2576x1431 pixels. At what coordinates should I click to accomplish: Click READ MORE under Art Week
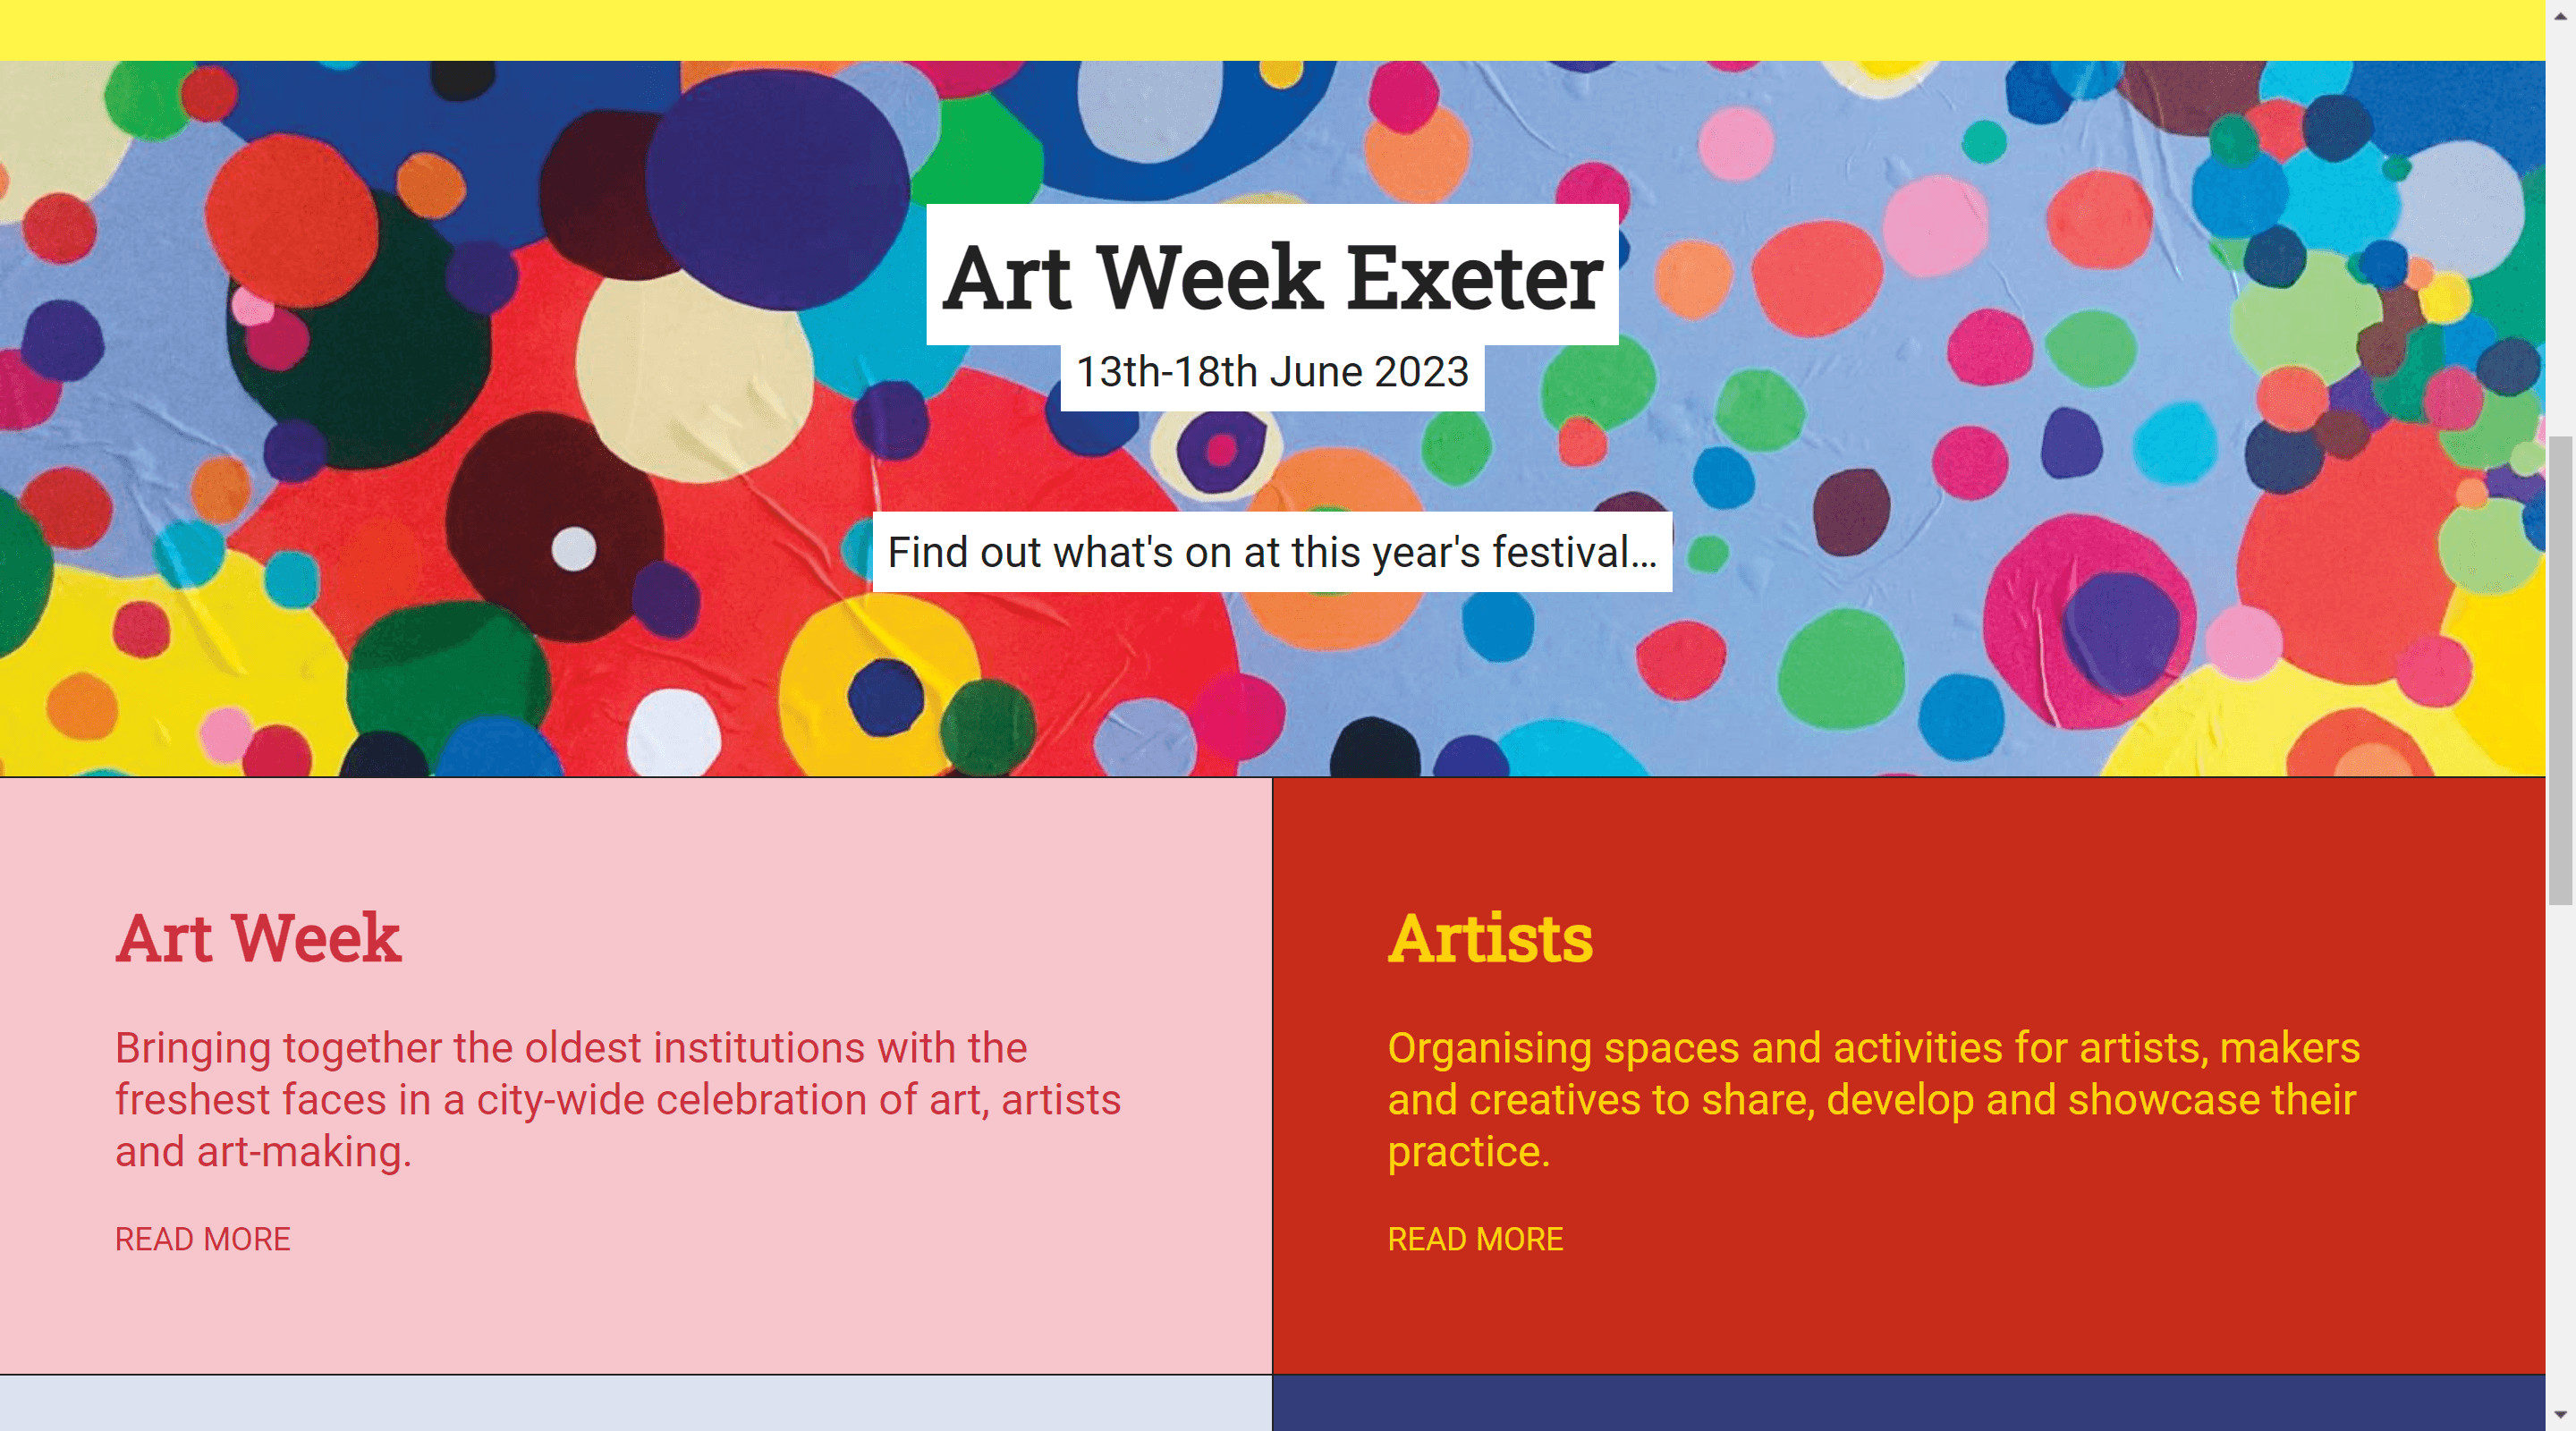(203, 1240)
